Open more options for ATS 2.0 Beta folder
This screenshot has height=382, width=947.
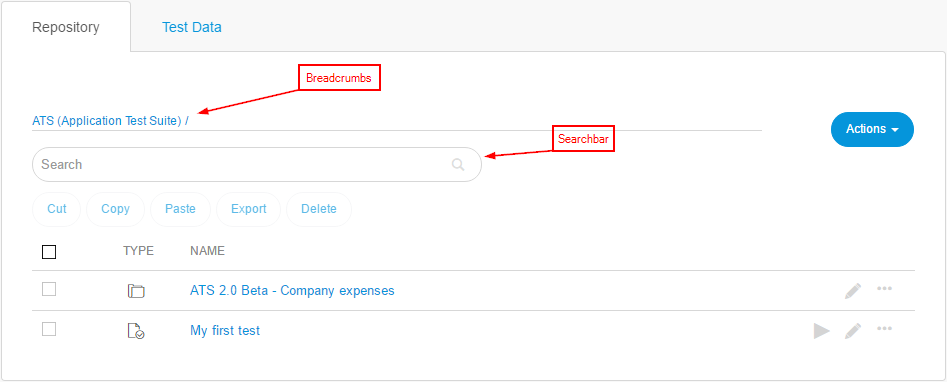point(884,288)
